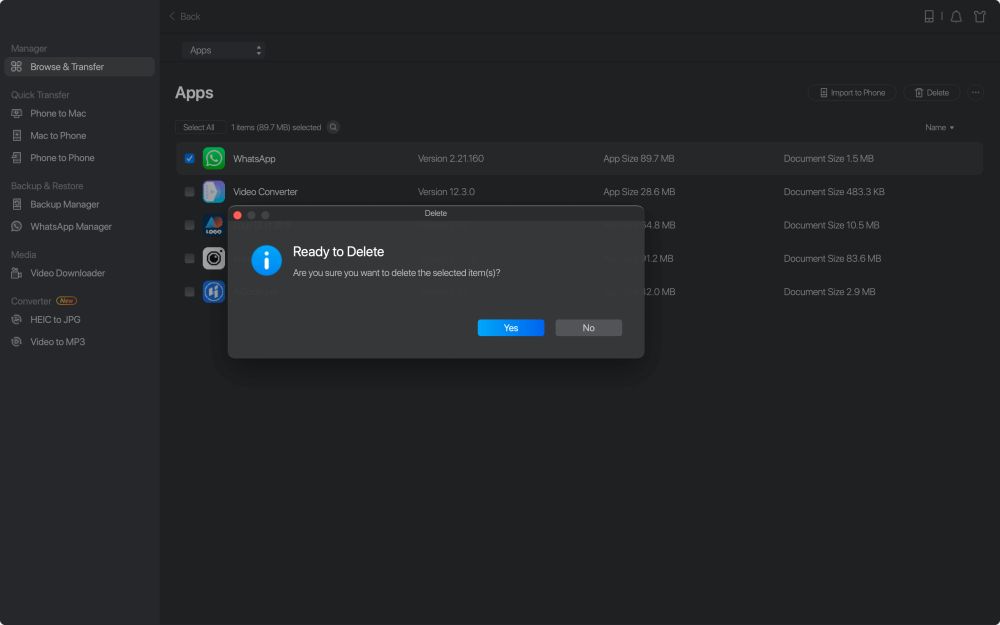Open the notifications bell icon

[956, 17]
